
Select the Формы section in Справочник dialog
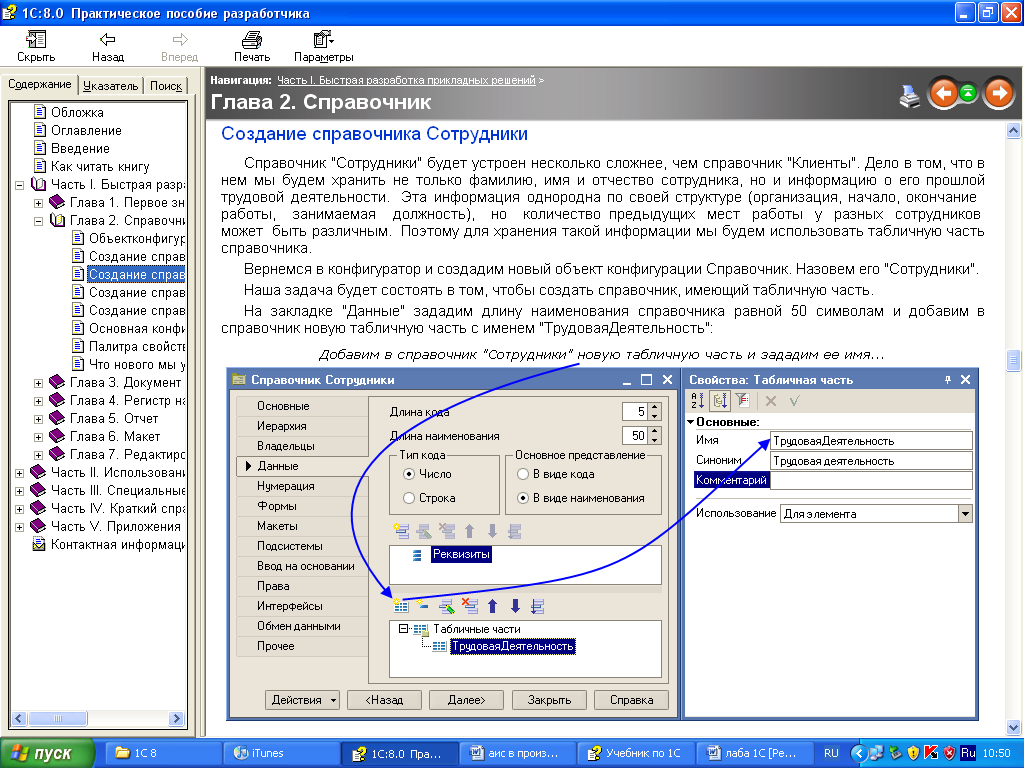(302, 506)
